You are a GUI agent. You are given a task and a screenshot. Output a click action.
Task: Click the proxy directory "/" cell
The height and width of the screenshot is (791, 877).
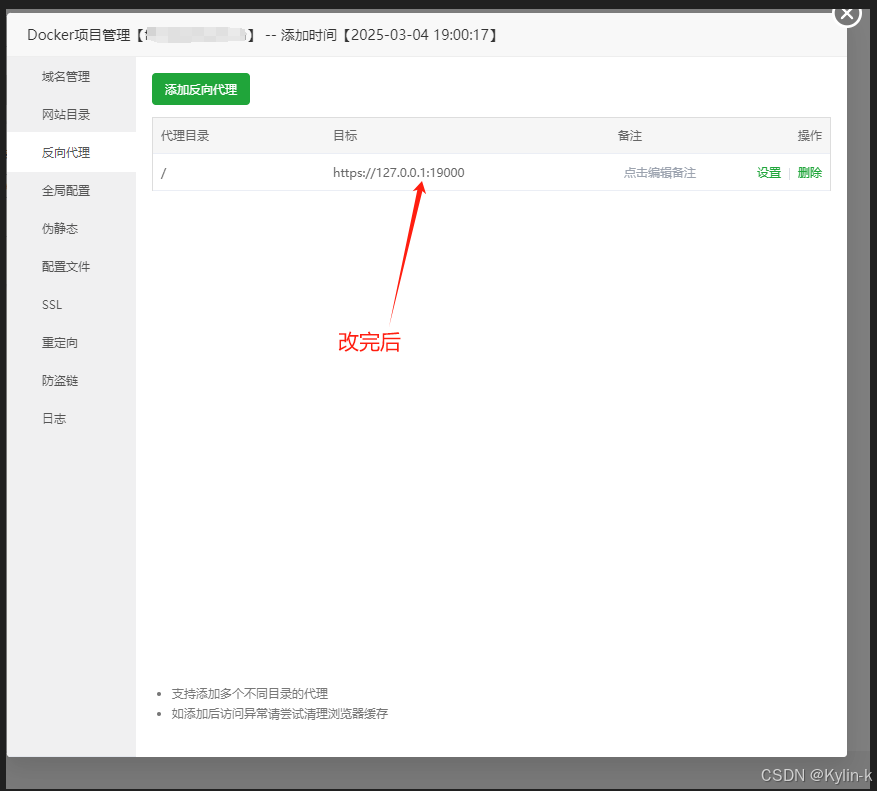[x=163, y=173]
